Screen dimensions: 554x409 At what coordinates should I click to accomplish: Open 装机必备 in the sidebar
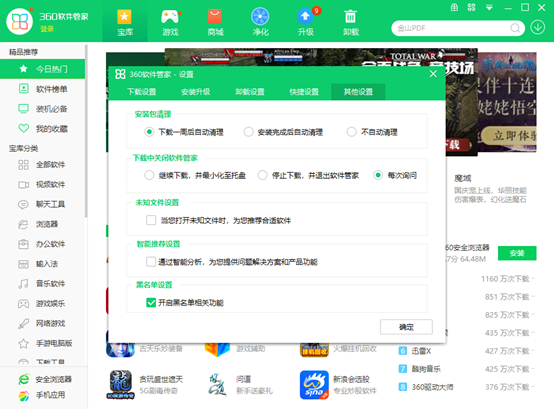pyautogui.click(x=42, y=109)
